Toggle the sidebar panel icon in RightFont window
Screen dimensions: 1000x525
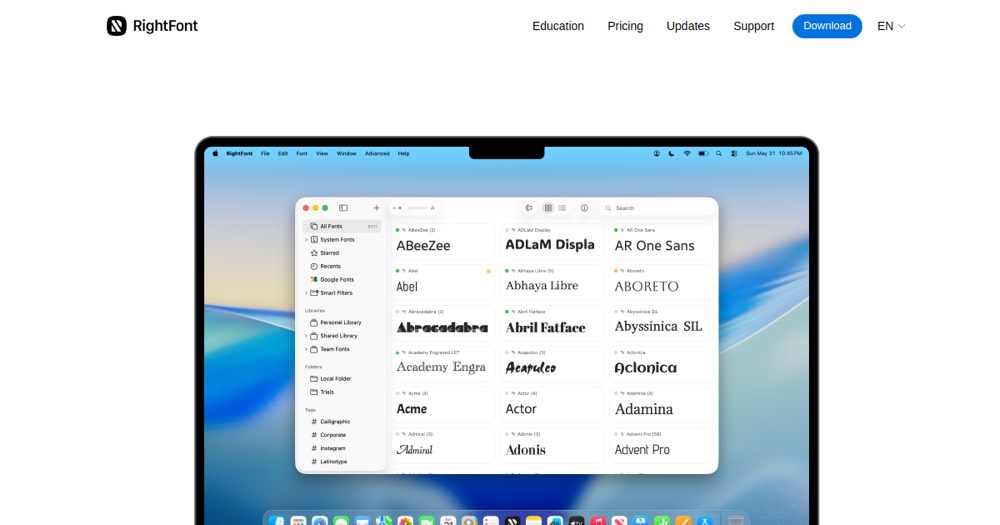[343, 208]
